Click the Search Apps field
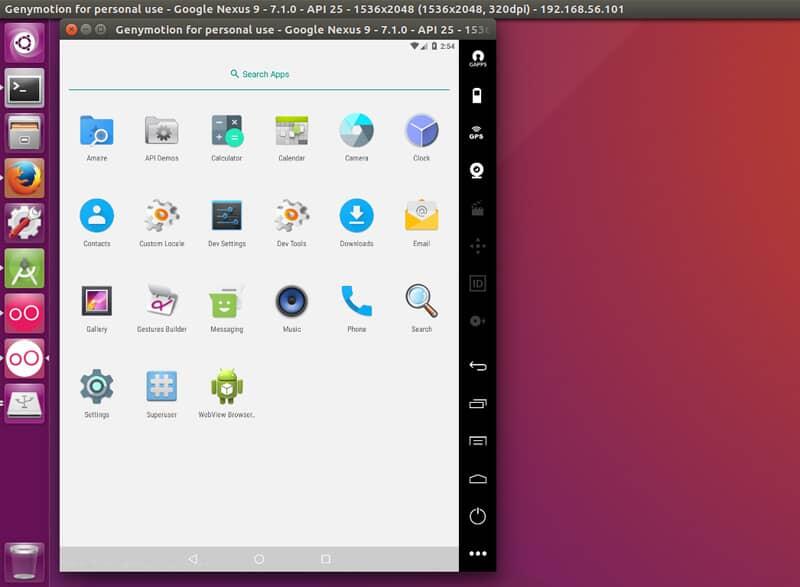Viewport: 800px width, 587px height. [x=259, y=74]
